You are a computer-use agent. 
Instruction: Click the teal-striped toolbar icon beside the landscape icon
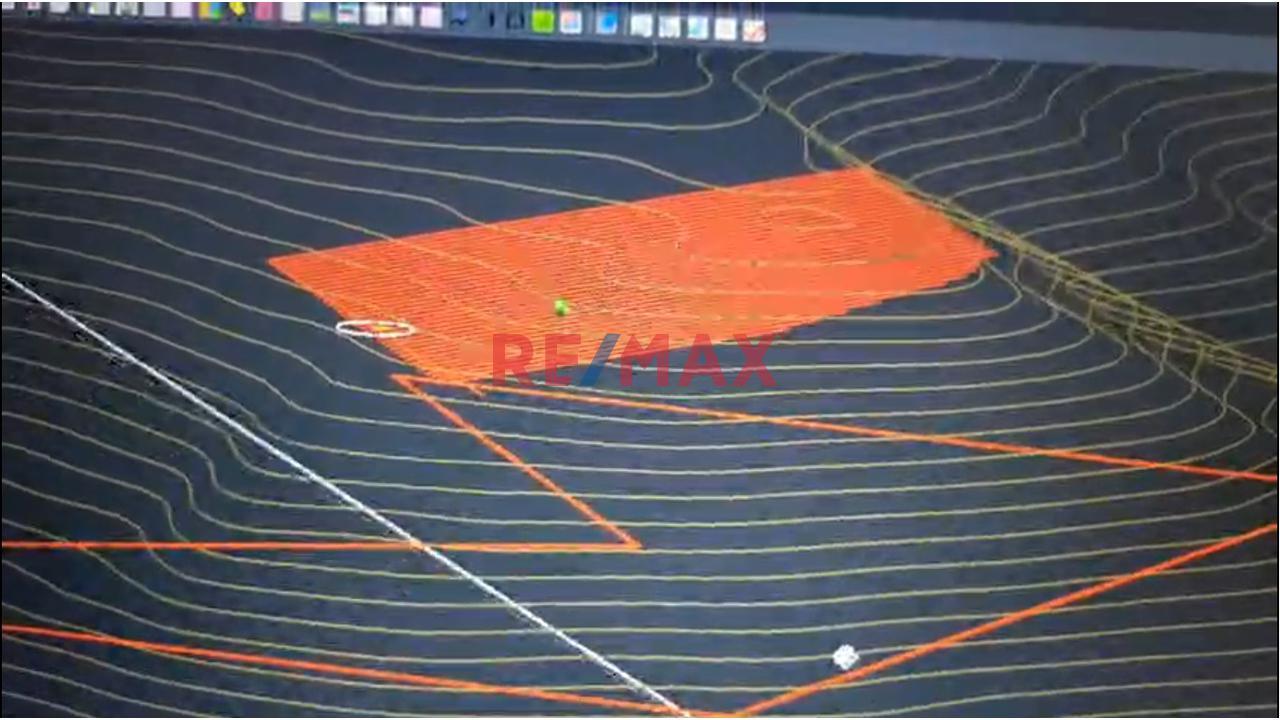point(347,14)
